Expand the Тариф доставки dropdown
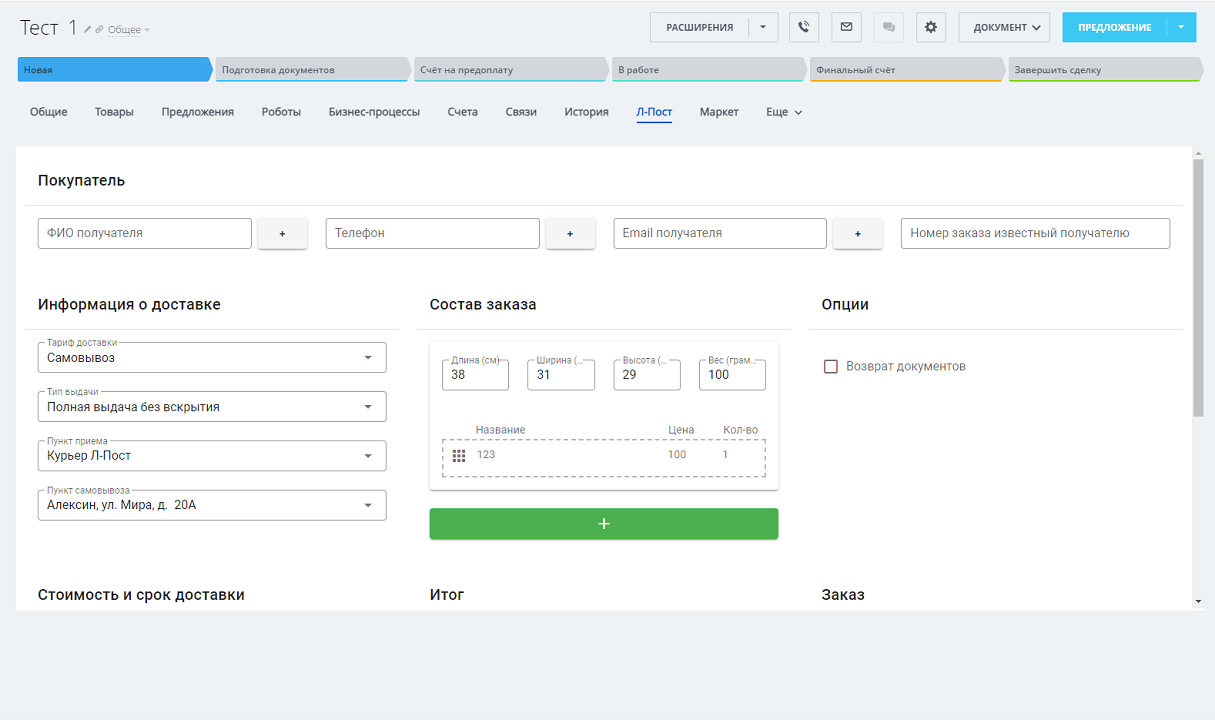The height and width of the screenshot is (720, 1215). click(x=367, y=358)
